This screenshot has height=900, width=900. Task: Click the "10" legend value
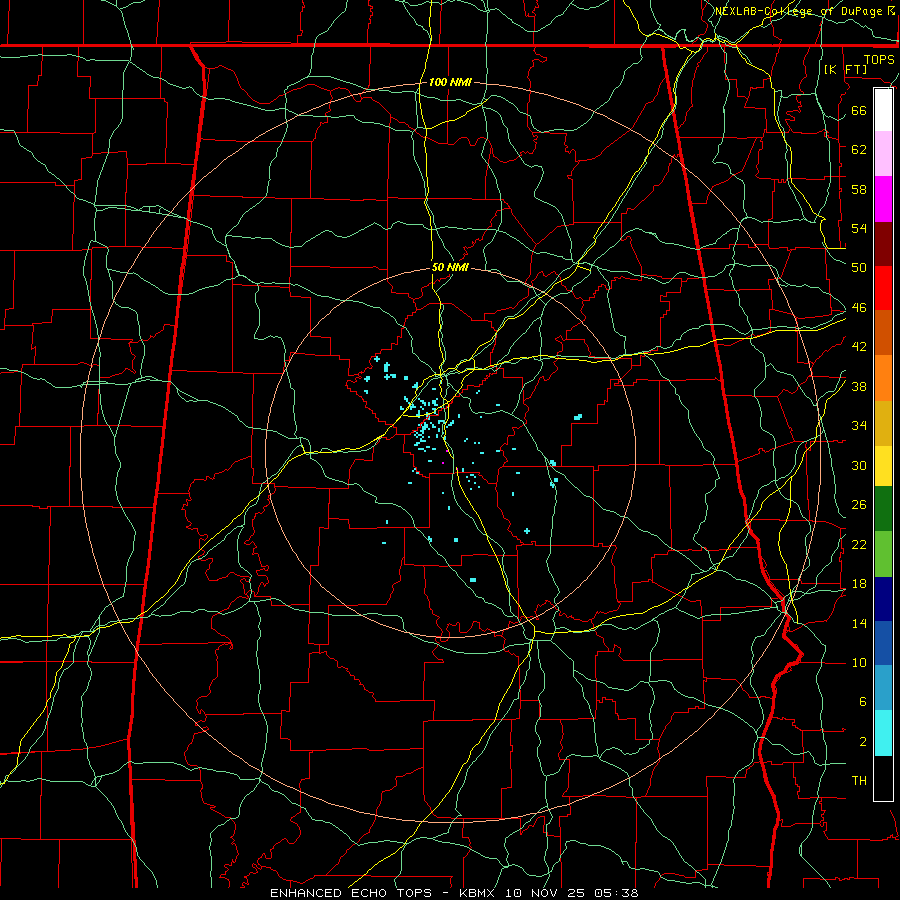coord(859,663)
